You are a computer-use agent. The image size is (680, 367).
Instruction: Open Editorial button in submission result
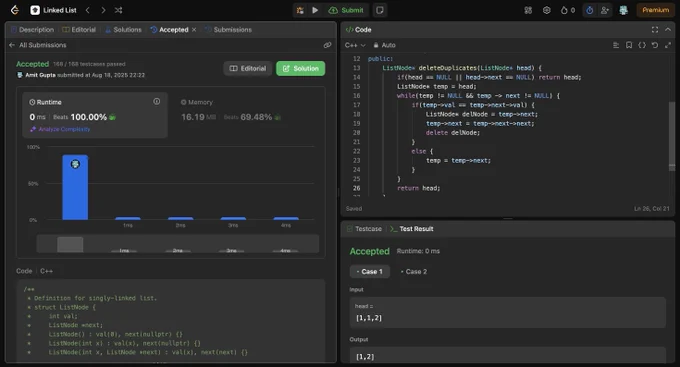(248, 69)
